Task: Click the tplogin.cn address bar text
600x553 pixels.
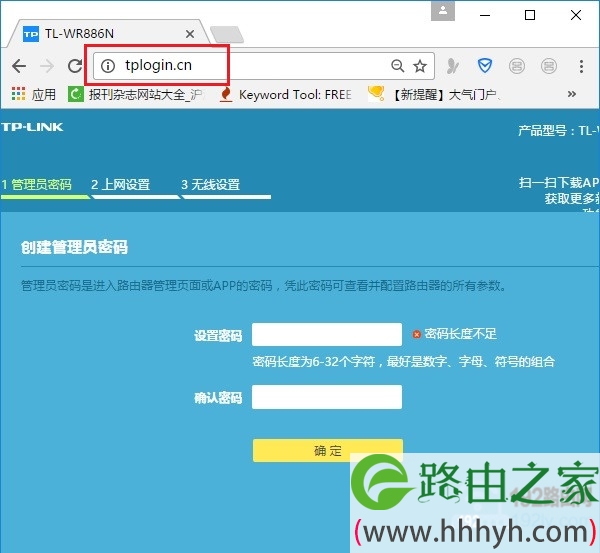Action: pyautogui.click(x=158, y=65)
